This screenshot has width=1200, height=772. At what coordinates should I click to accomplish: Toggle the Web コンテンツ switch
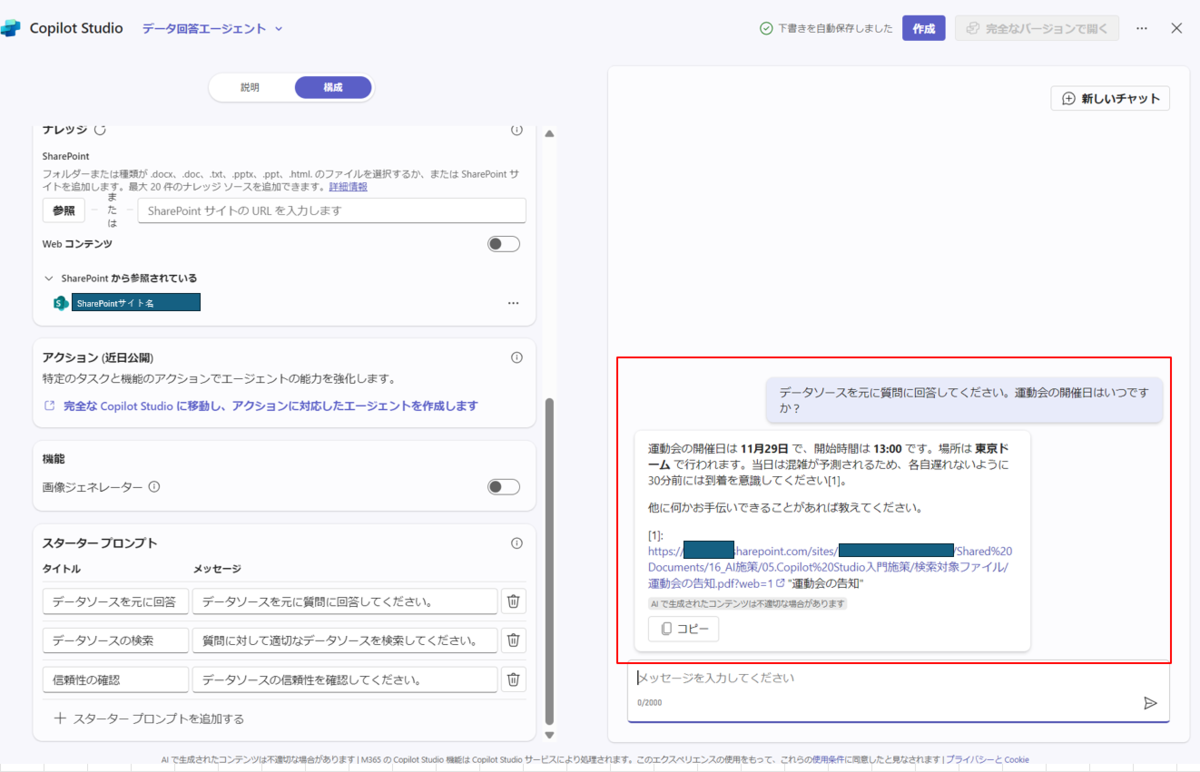(x=504, y=244)
